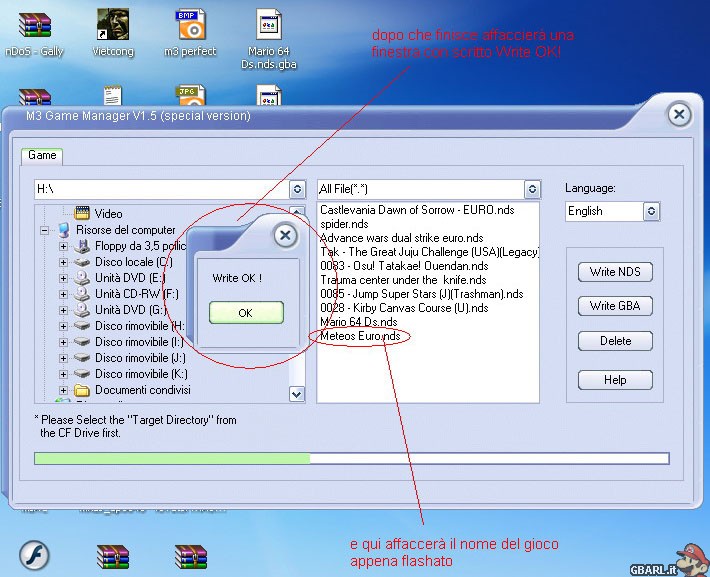The image size is (710, 577).
Task: Click the Risorse del computer icon
Action: [x=64, y=230]
